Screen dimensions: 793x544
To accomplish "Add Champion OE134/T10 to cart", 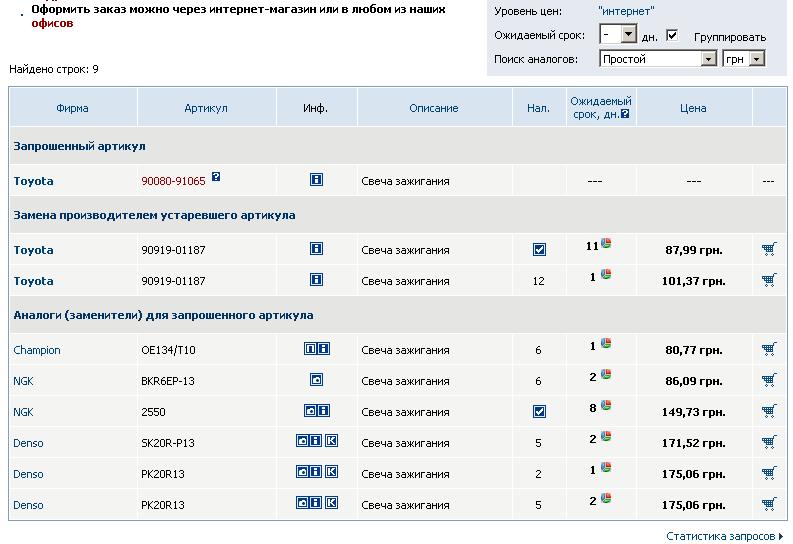I will click(x=768, y=349).
